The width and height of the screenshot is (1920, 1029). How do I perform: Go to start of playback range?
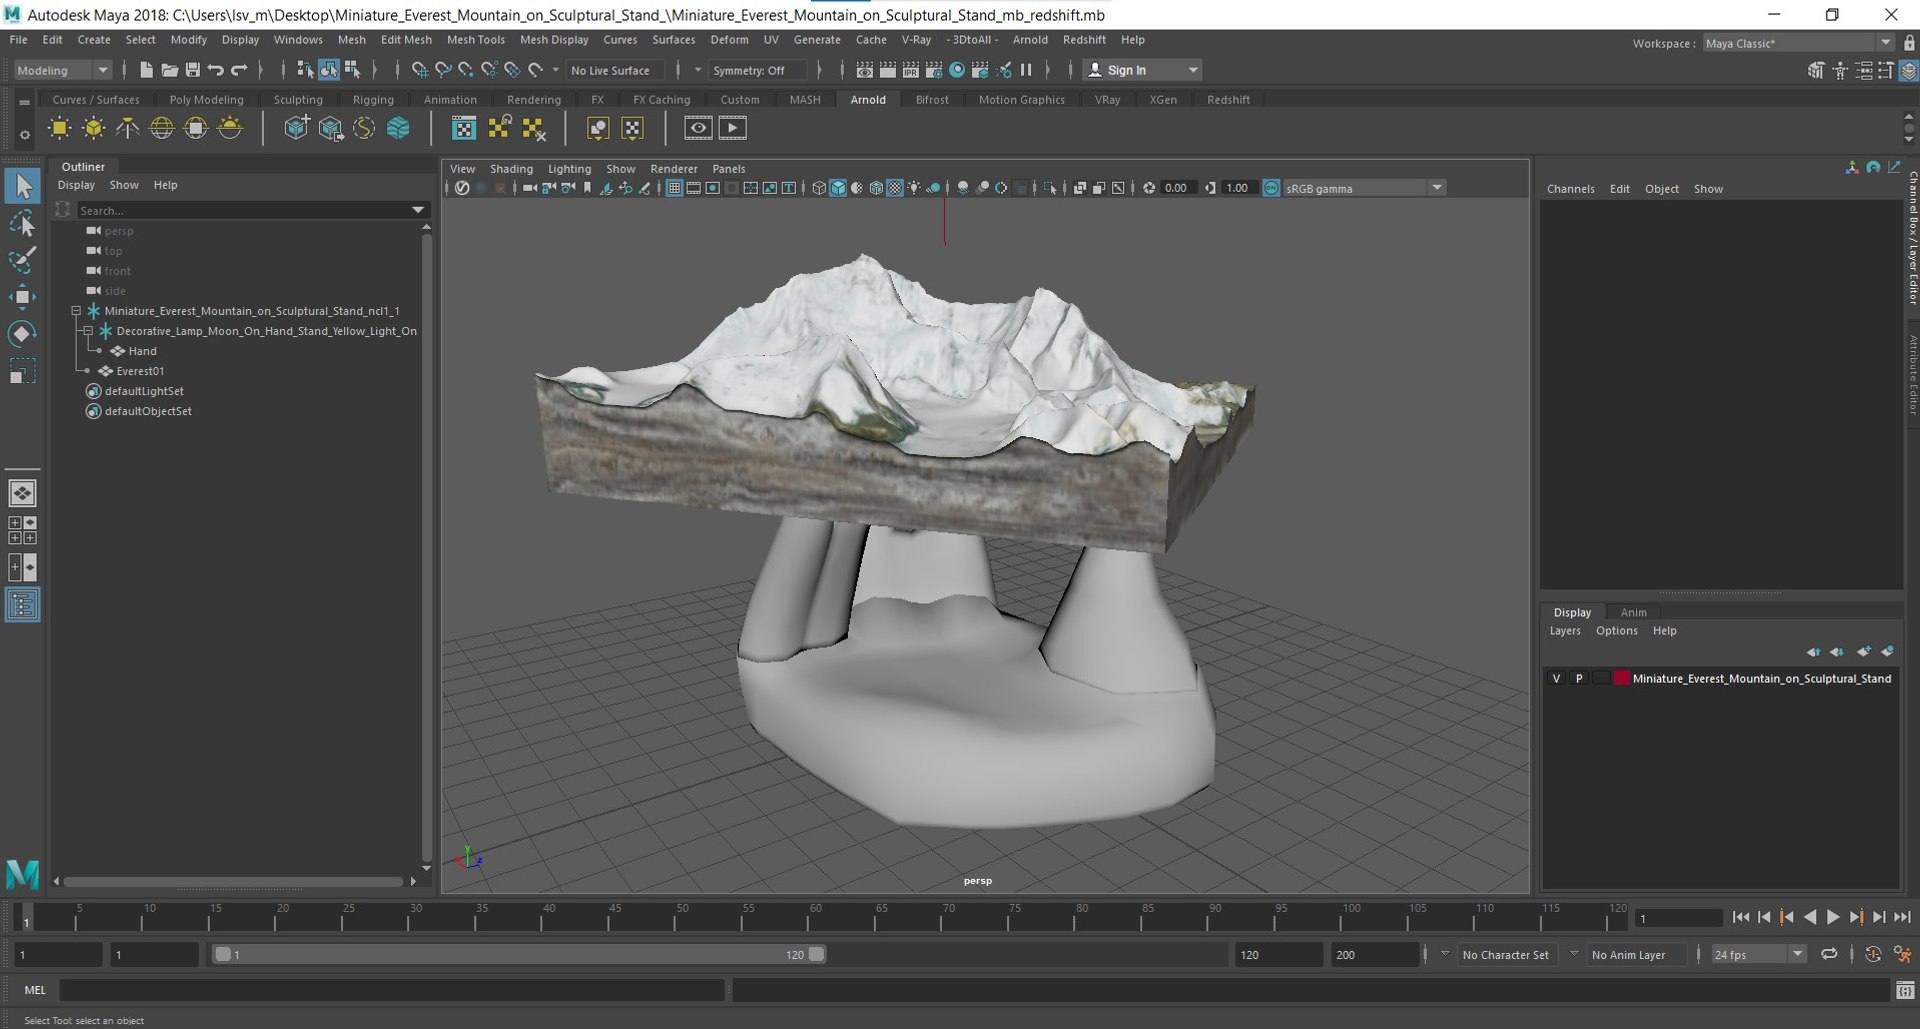coord(1741,917)
